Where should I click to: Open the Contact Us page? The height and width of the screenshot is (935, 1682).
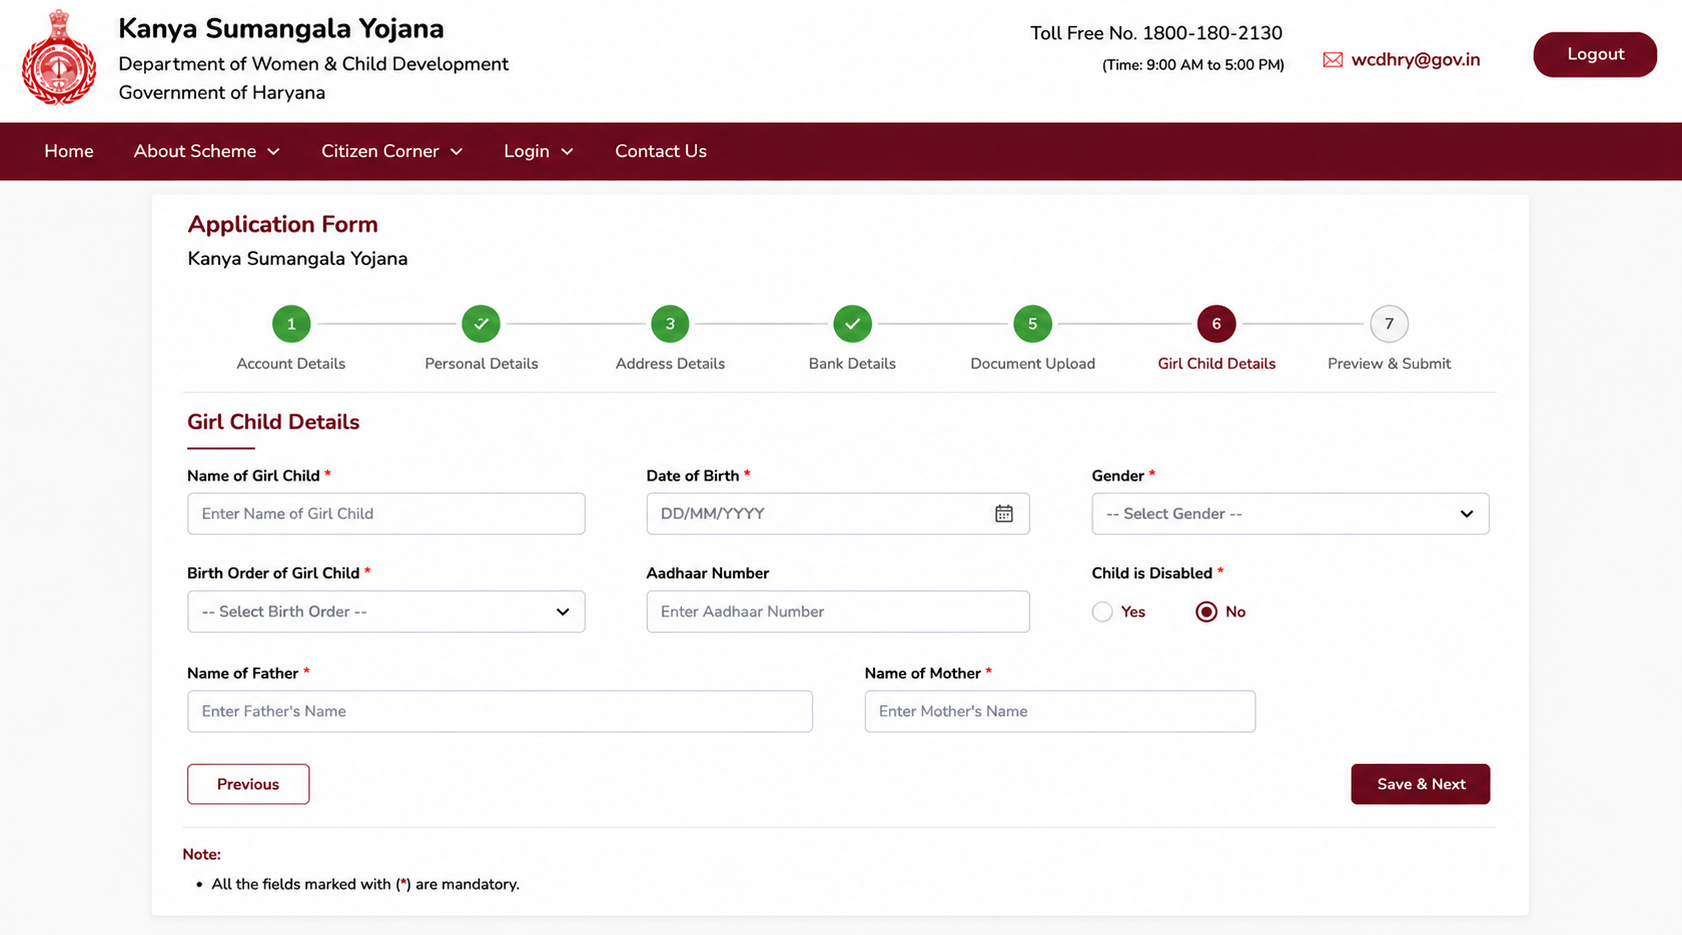[x=661, y=152]
